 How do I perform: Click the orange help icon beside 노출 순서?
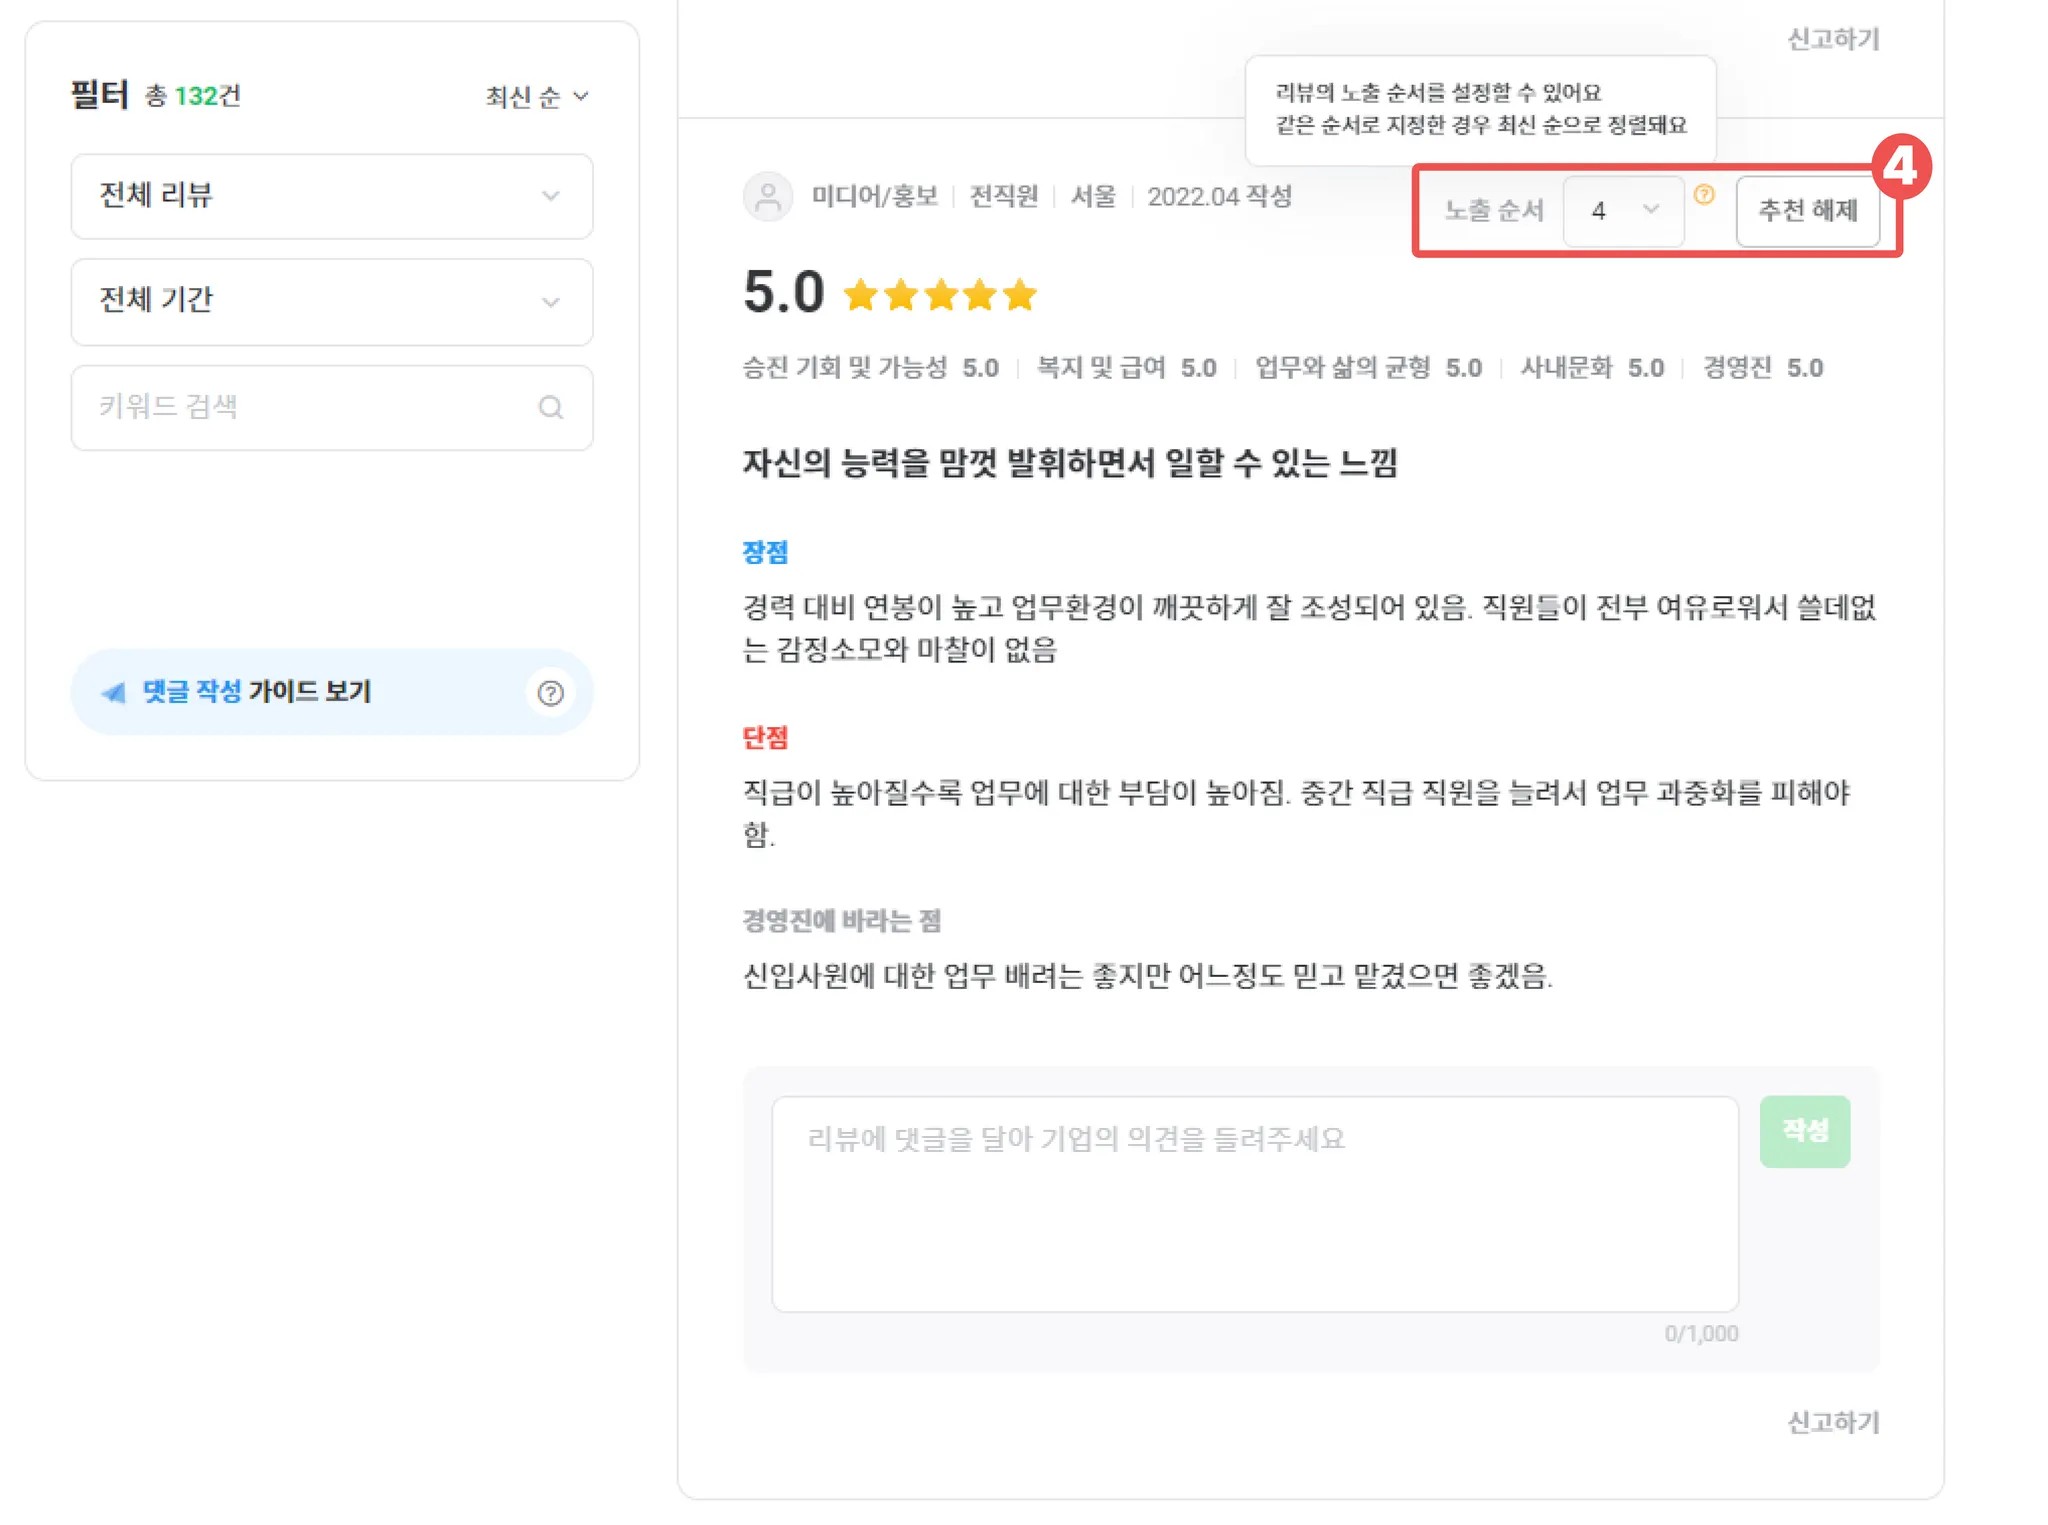pyautogui.click(x=1704, y=195)
